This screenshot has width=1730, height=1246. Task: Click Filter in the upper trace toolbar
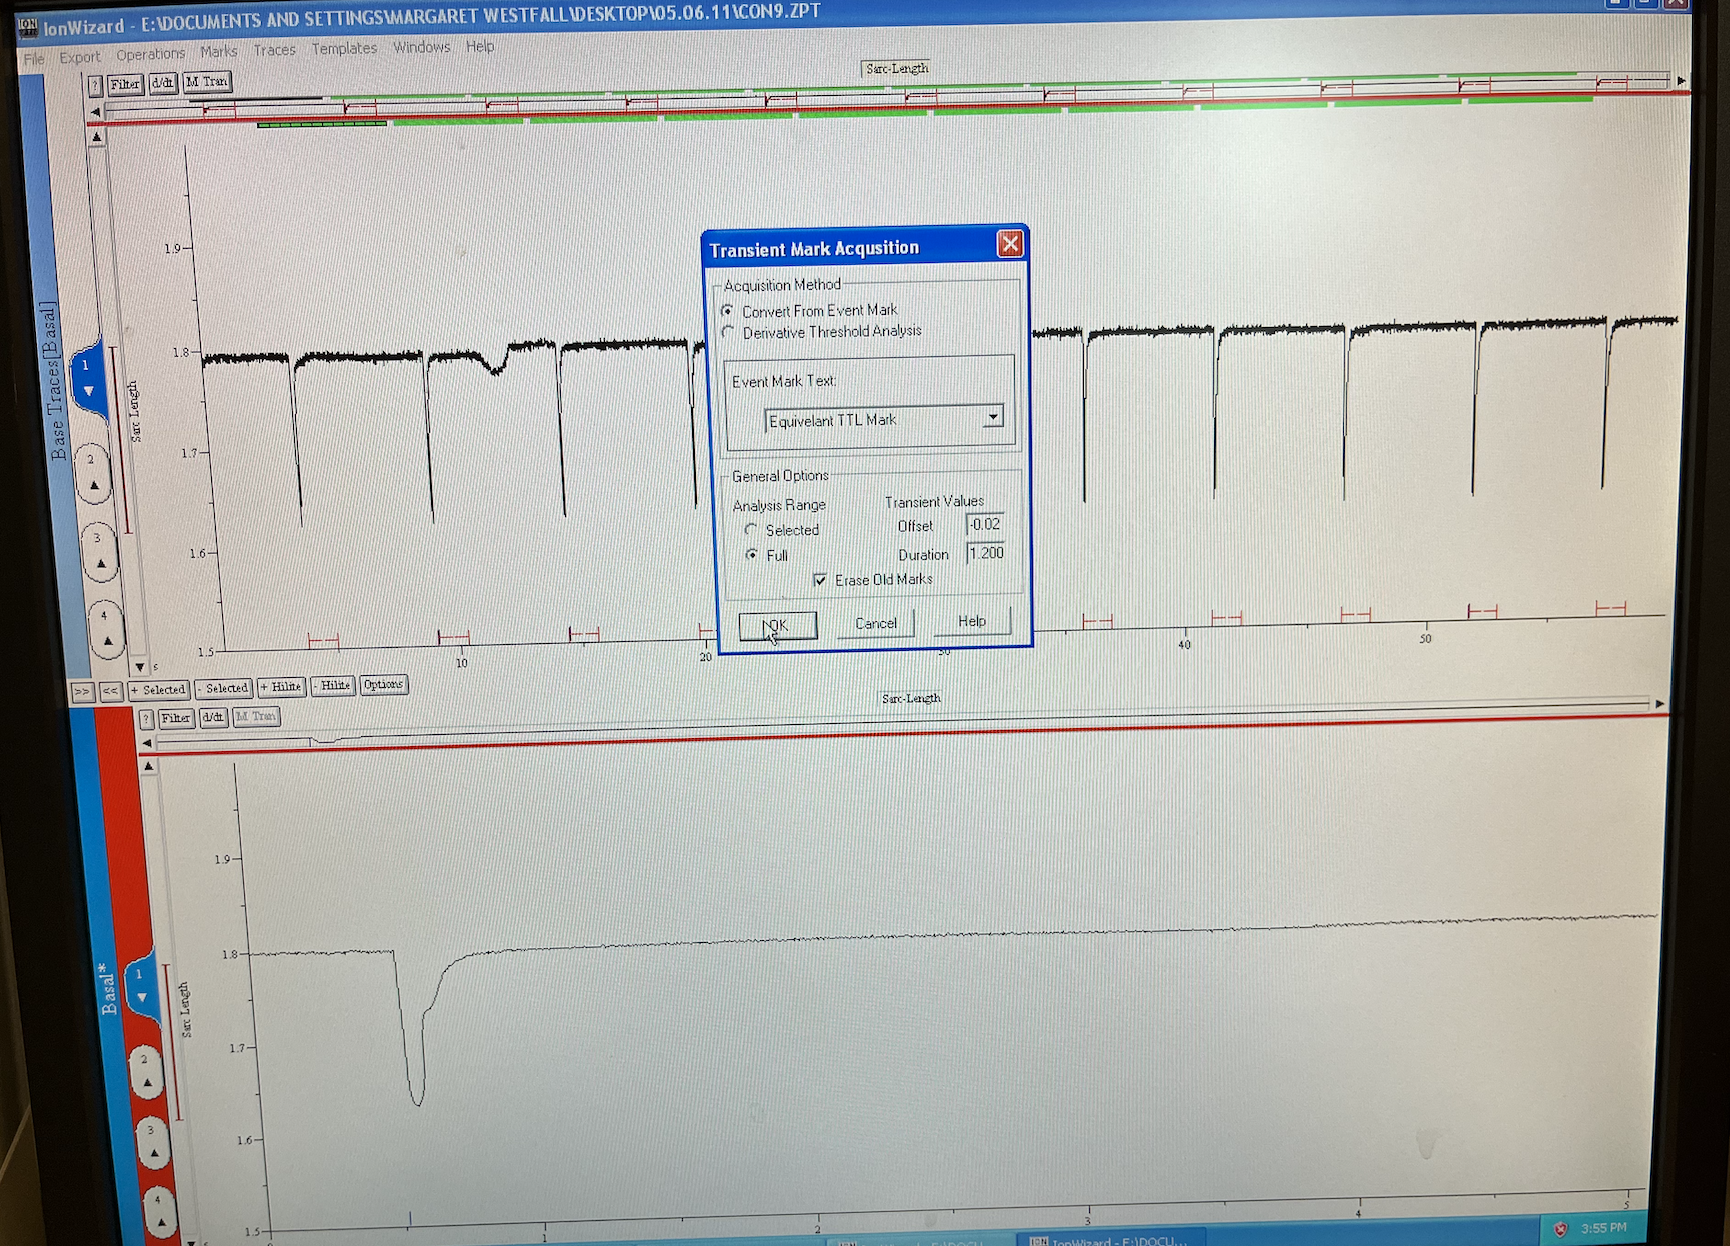coord(125,84)
